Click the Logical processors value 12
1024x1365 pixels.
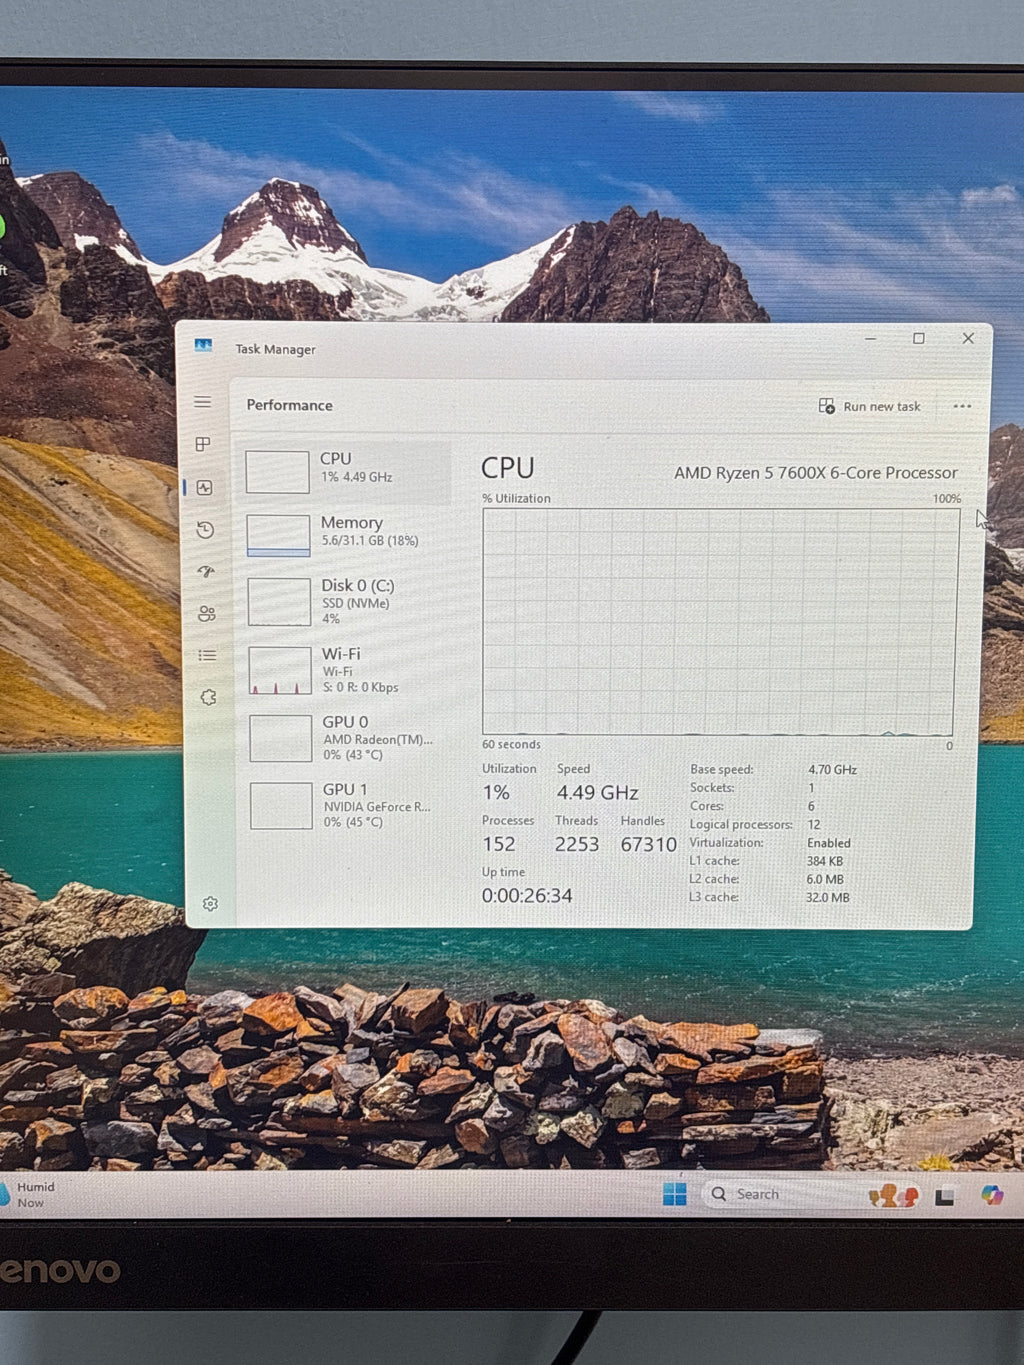814,825
